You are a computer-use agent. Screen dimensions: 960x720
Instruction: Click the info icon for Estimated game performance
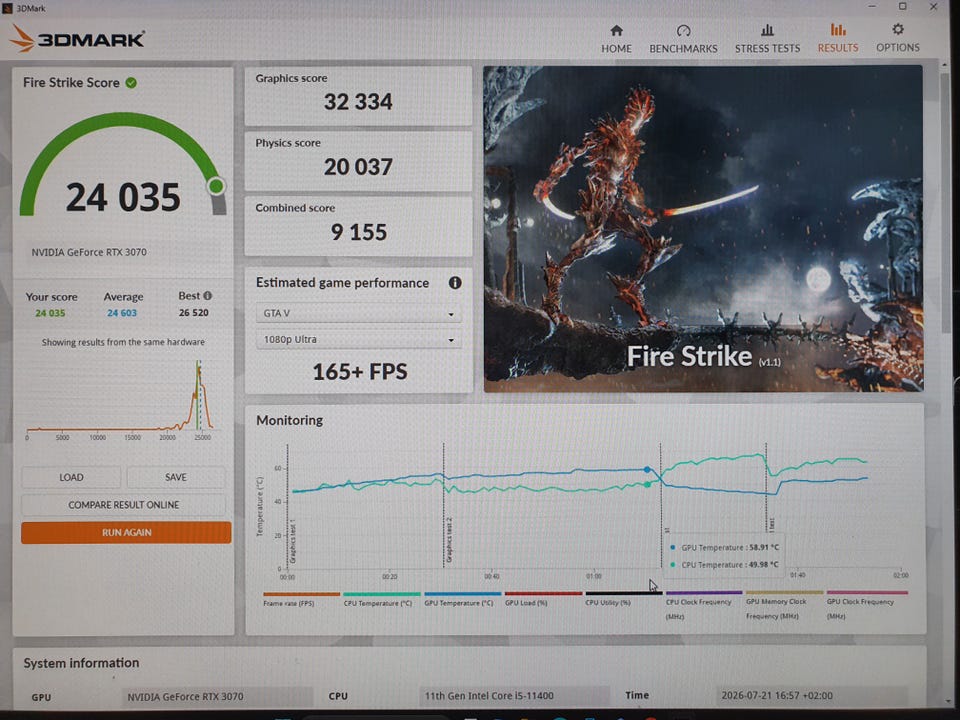[x=455, y=283]
